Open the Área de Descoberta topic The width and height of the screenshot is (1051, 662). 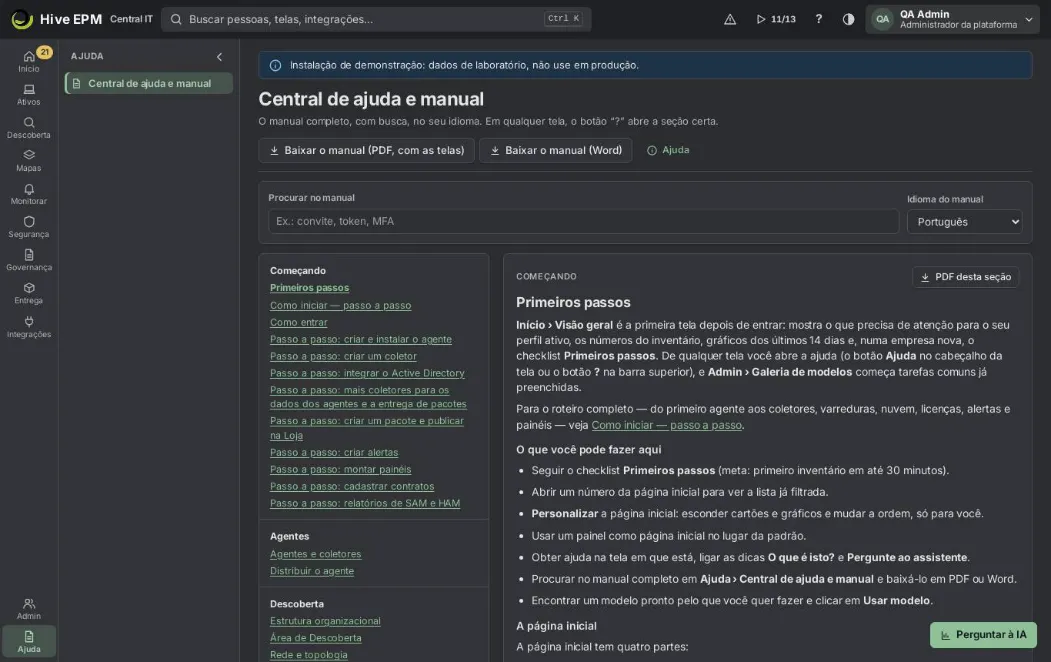pyautogui.click(x=316, y=638)
